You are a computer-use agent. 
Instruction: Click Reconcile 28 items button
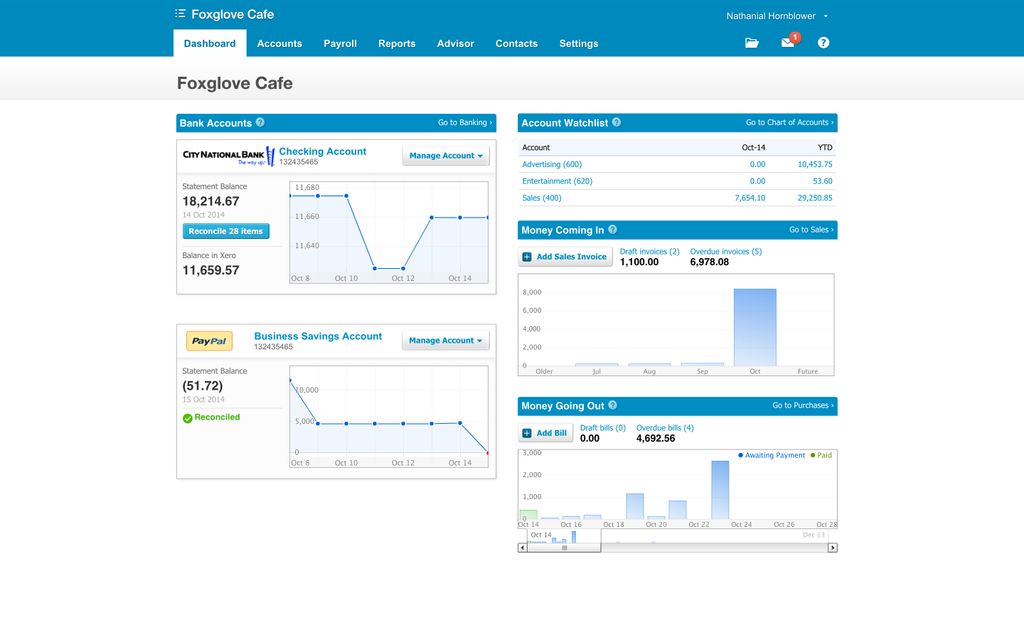pyautogui.click(x=226, y=231)
